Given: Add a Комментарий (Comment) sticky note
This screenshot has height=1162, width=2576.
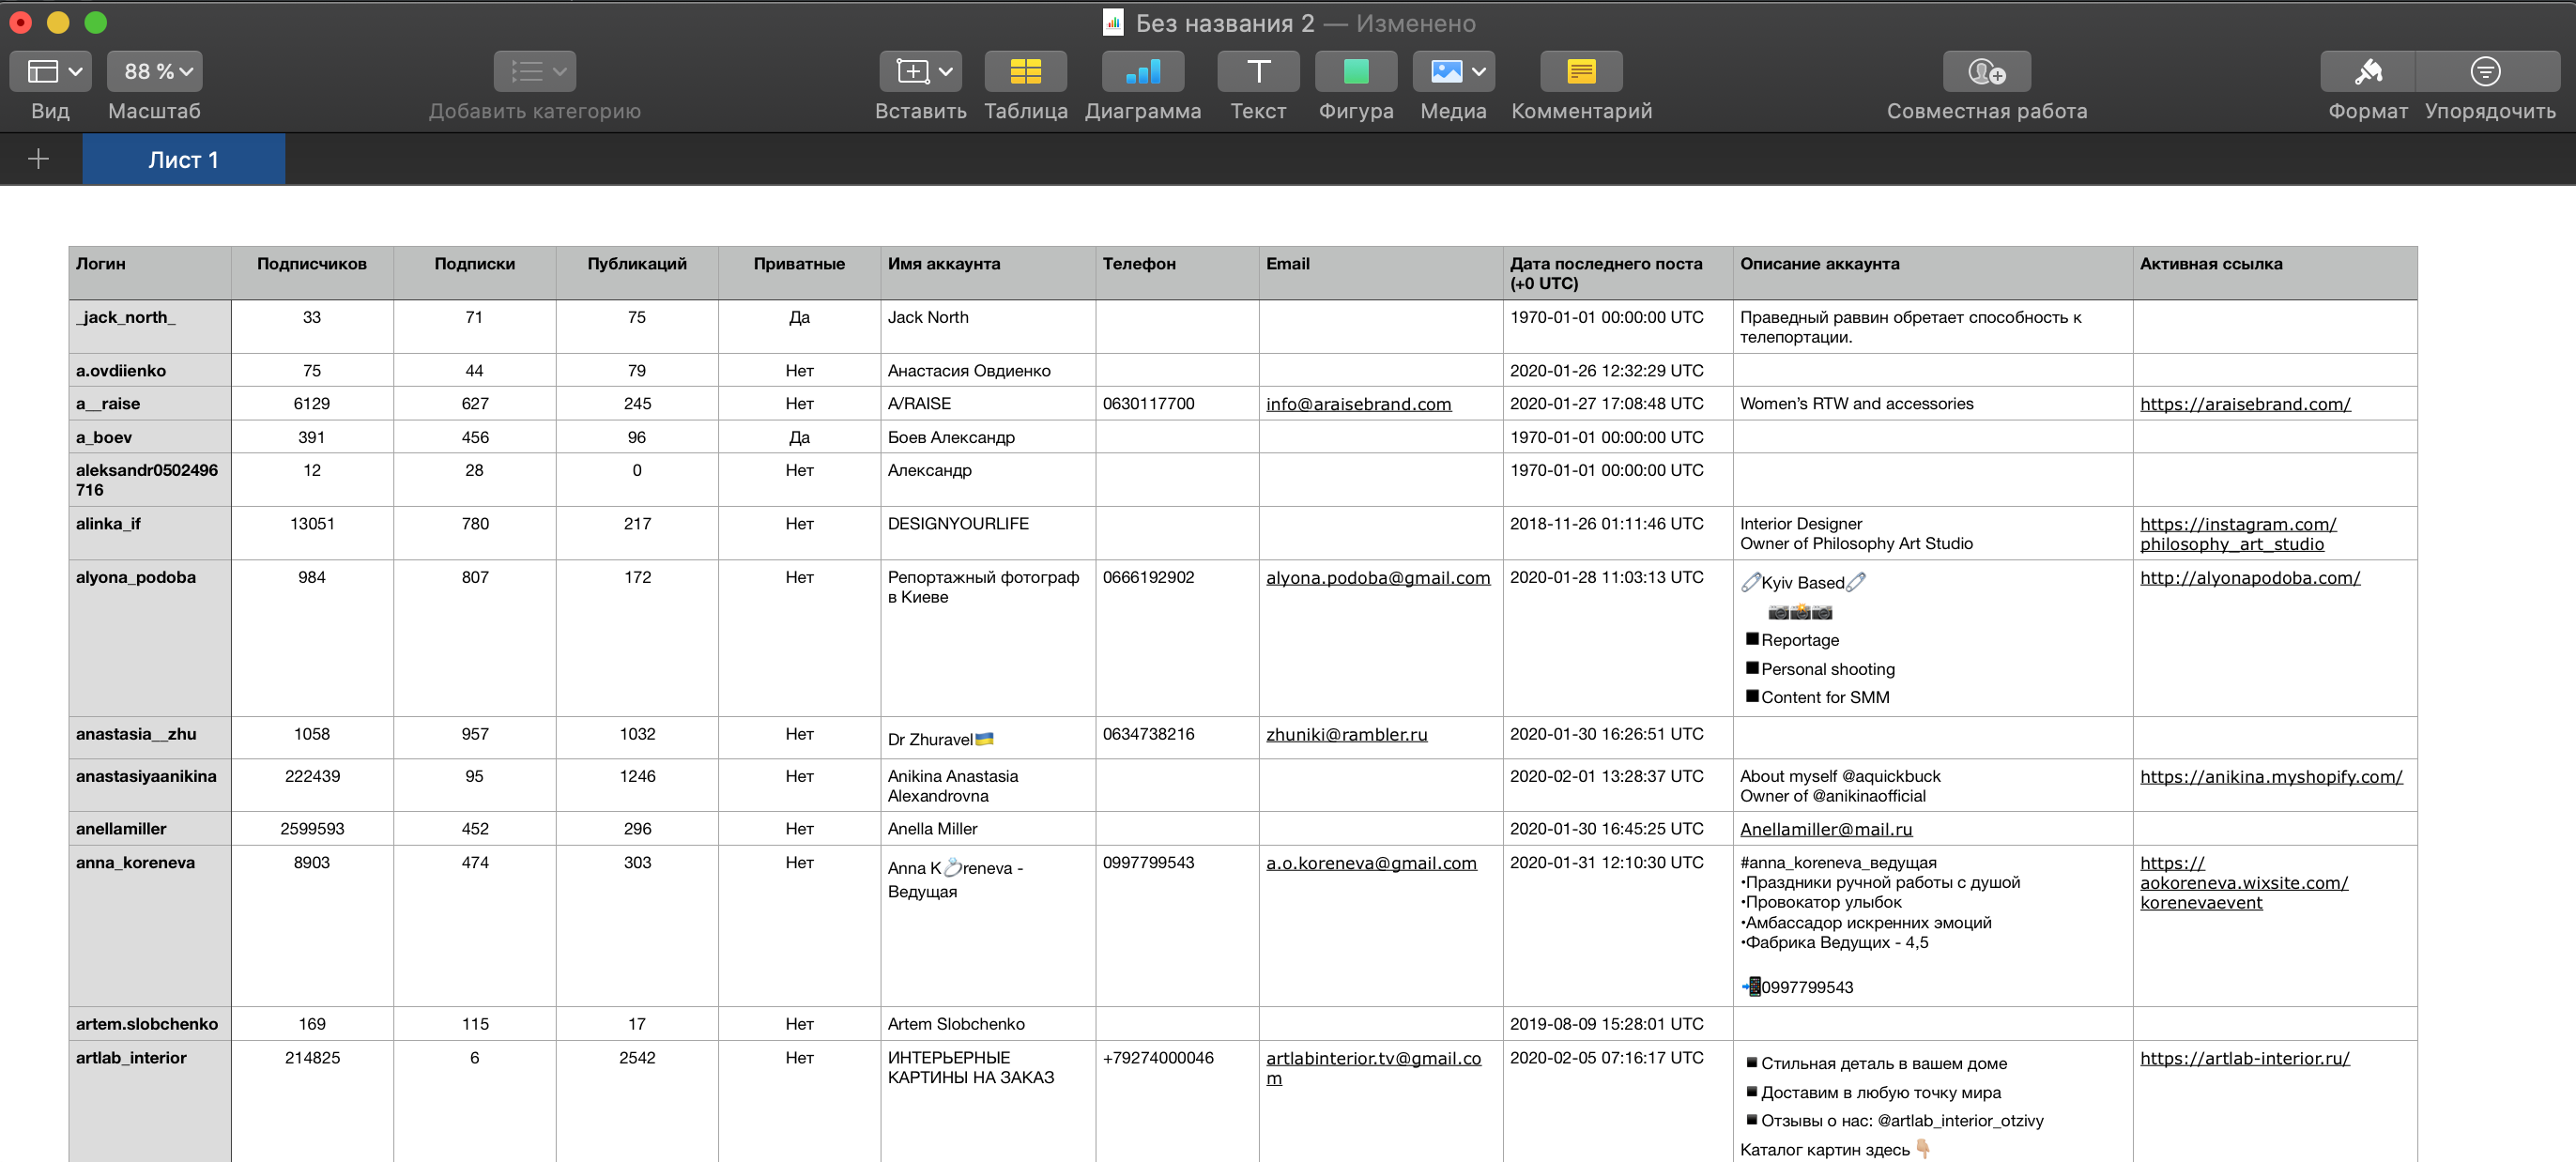Looking at the screenshot, I should 1580,71.
